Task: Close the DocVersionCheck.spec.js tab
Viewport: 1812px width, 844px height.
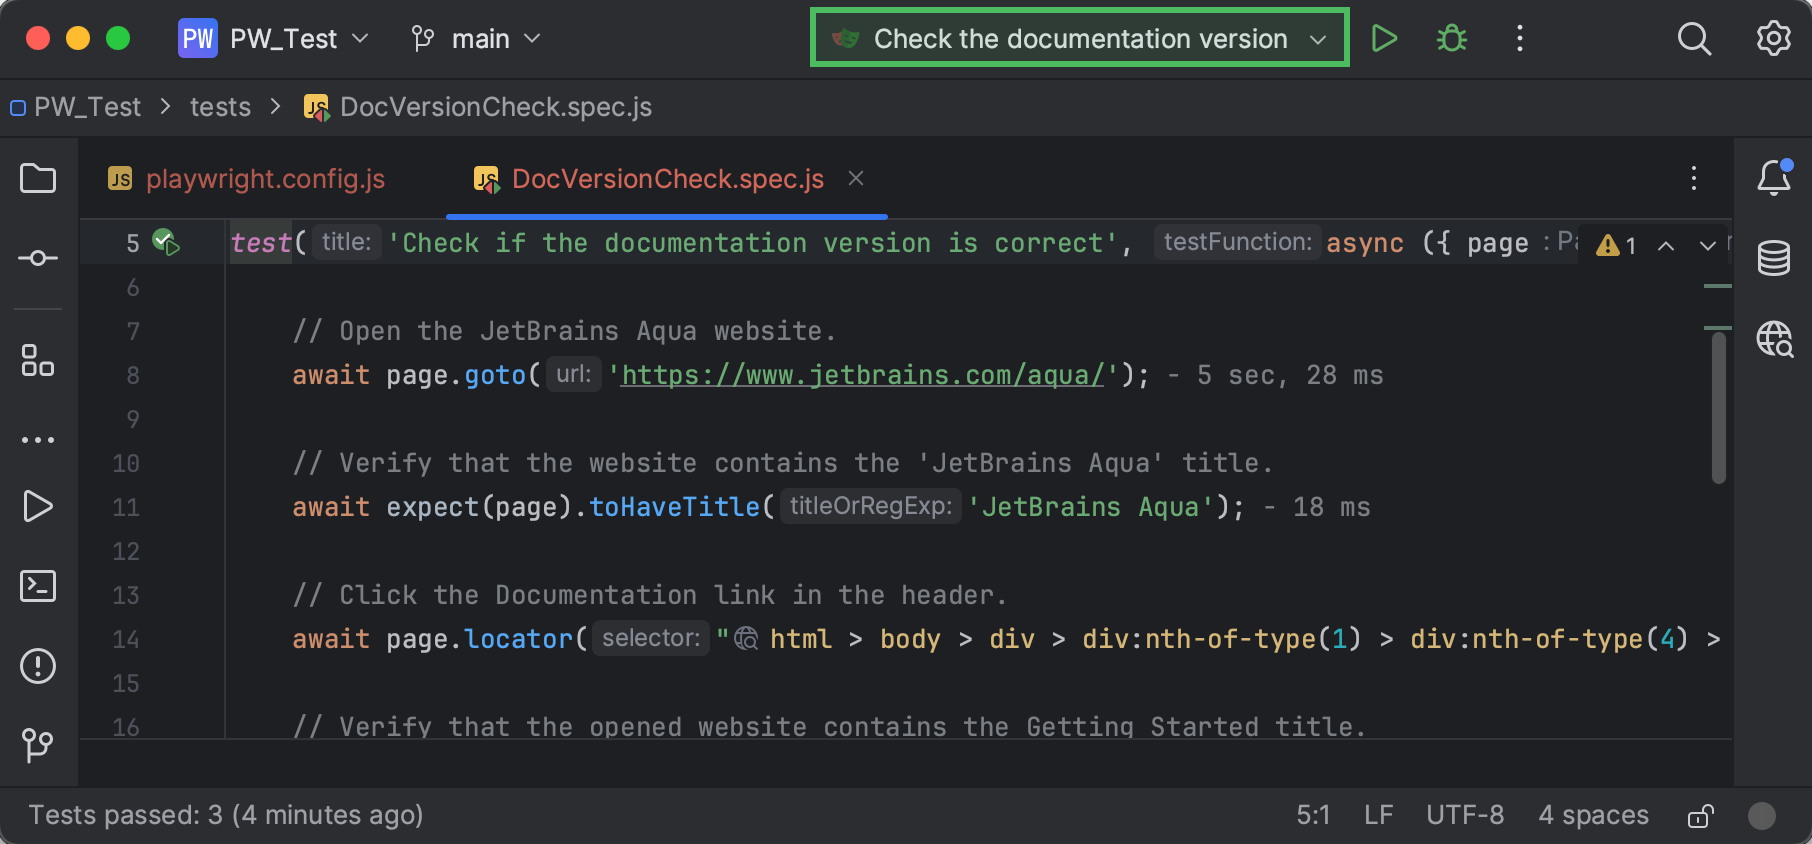Action: point(856,178)
